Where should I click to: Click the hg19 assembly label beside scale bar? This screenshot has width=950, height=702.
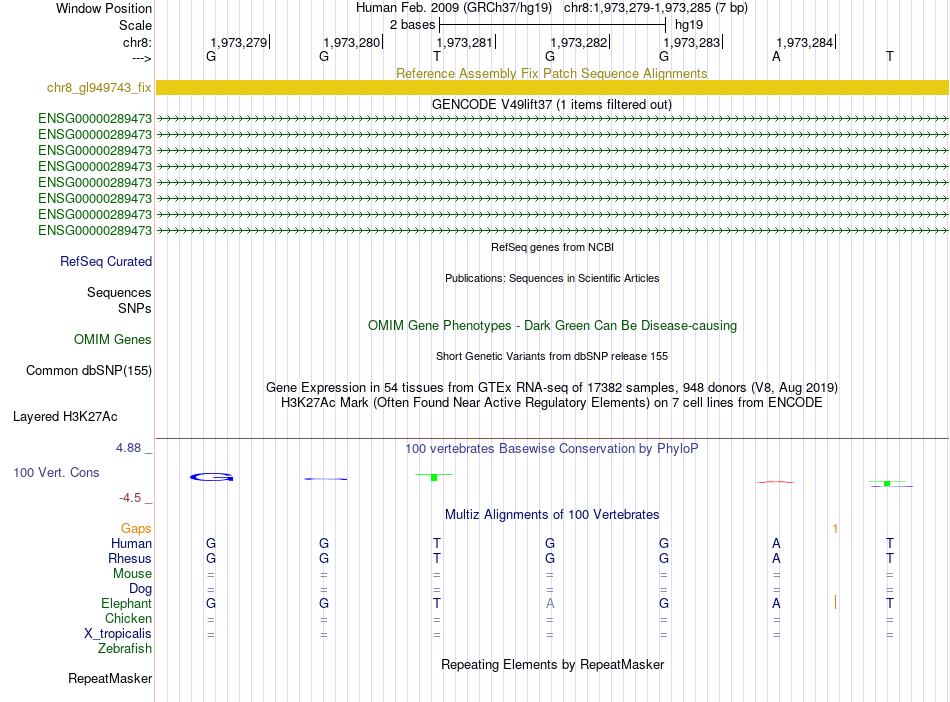[x=689, y=25]
